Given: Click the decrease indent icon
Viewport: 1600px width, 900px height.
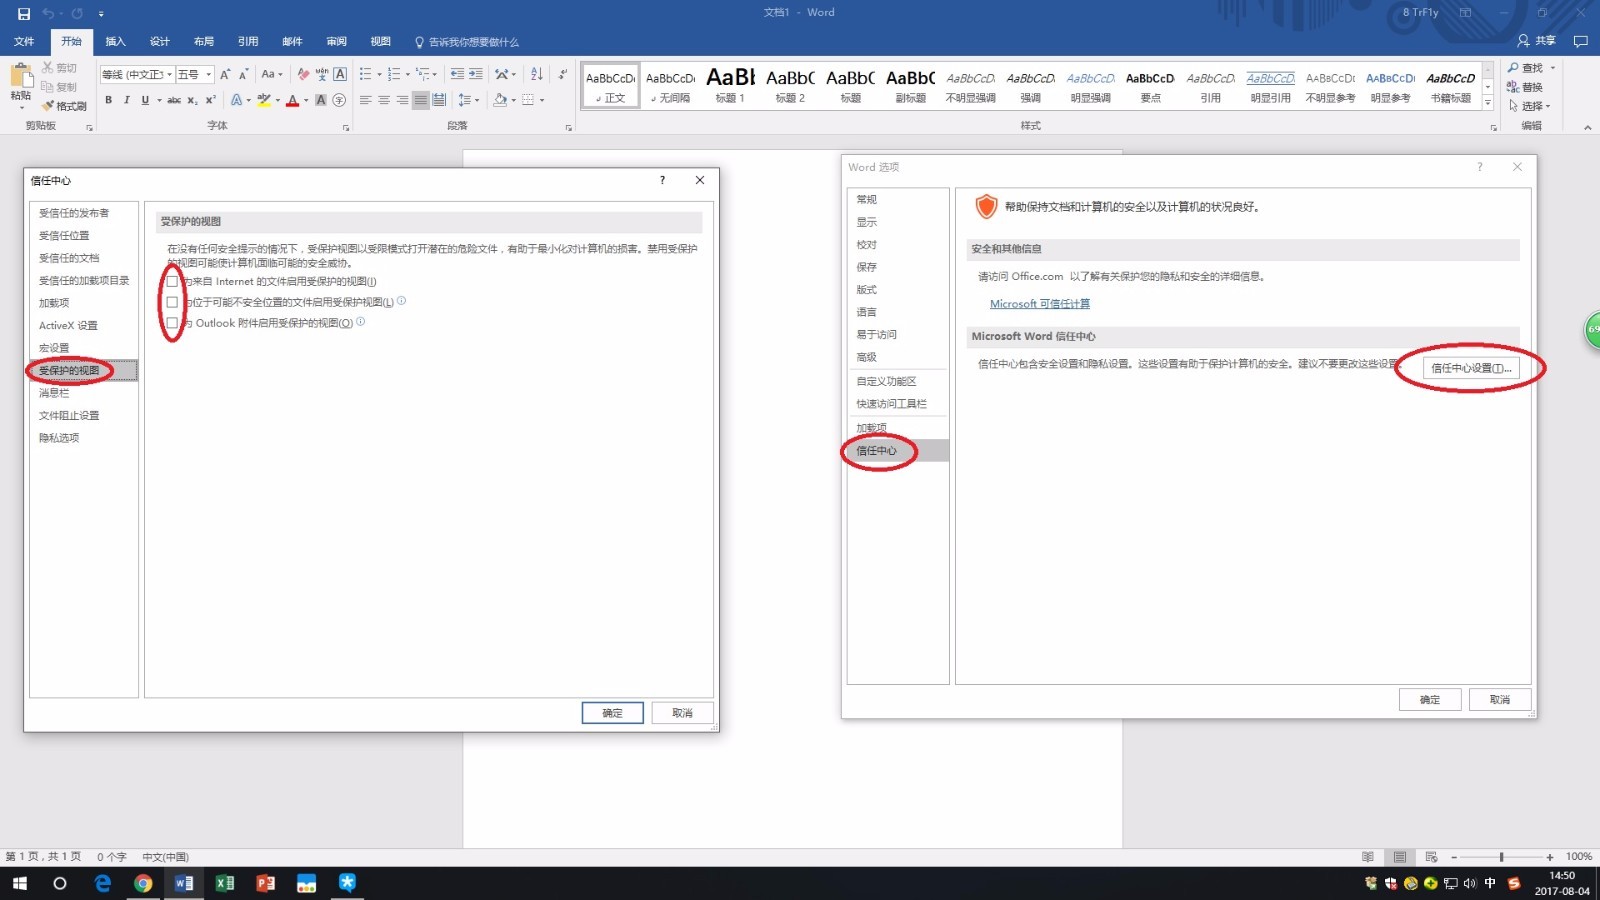Looking at the screenshot, I should [x=457, y=74].
